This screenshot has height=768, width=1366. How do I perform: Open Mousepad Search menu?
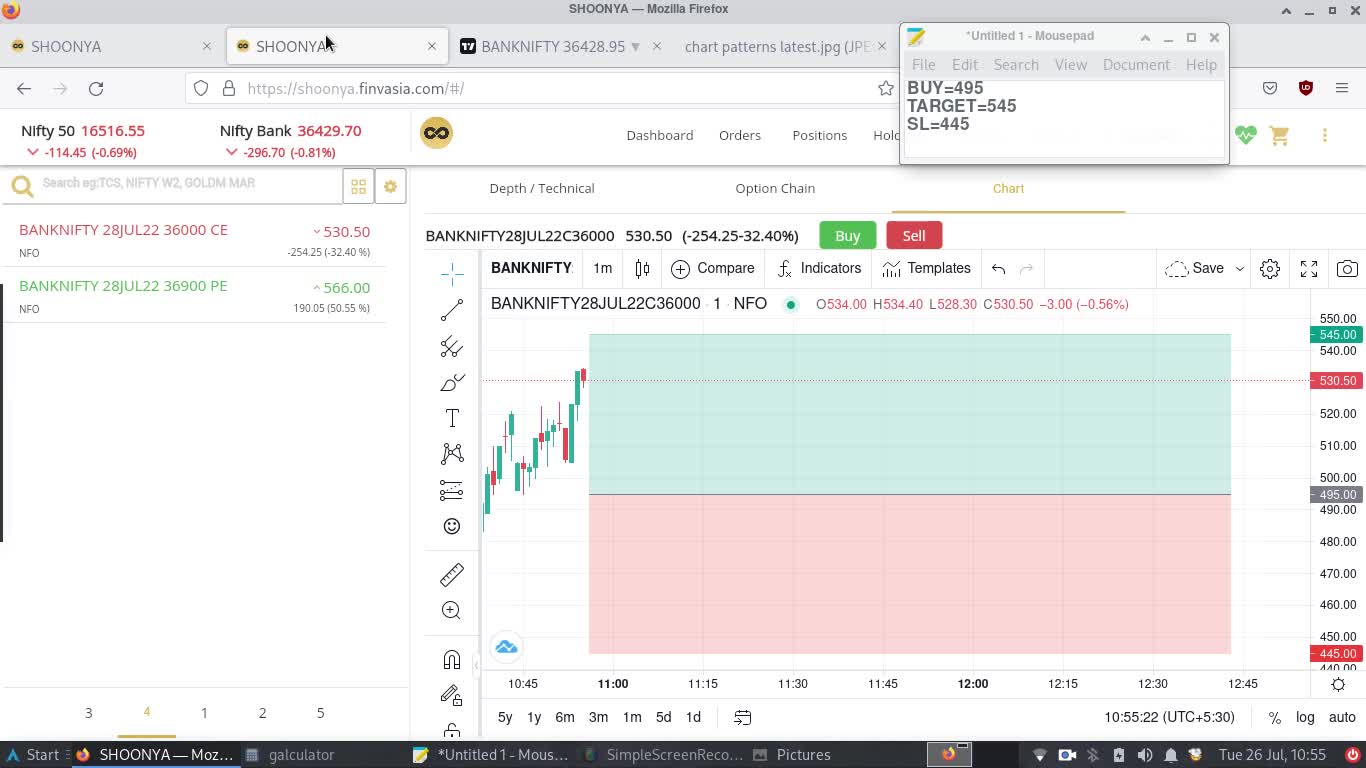1016,64
